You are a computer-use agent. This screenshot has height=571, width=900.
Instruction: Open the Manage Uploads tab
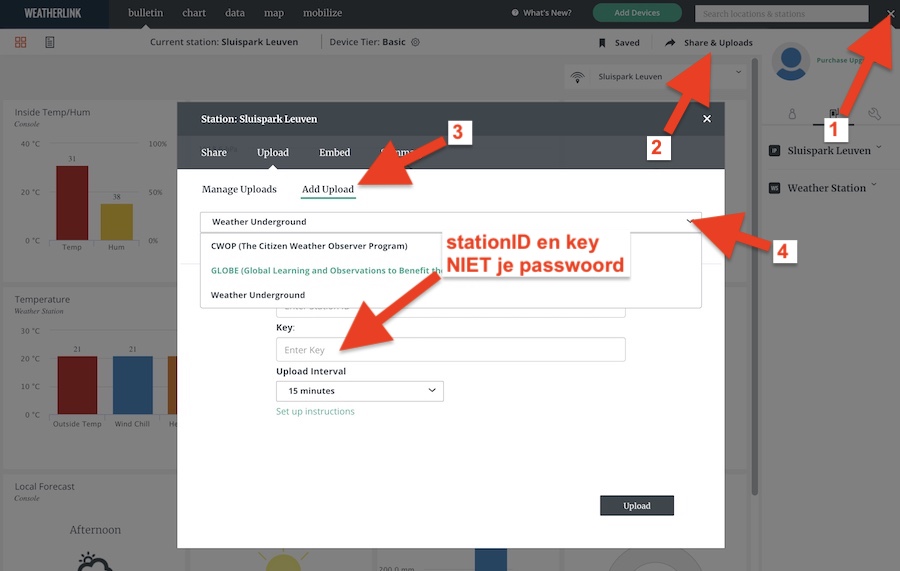(239, 189)
